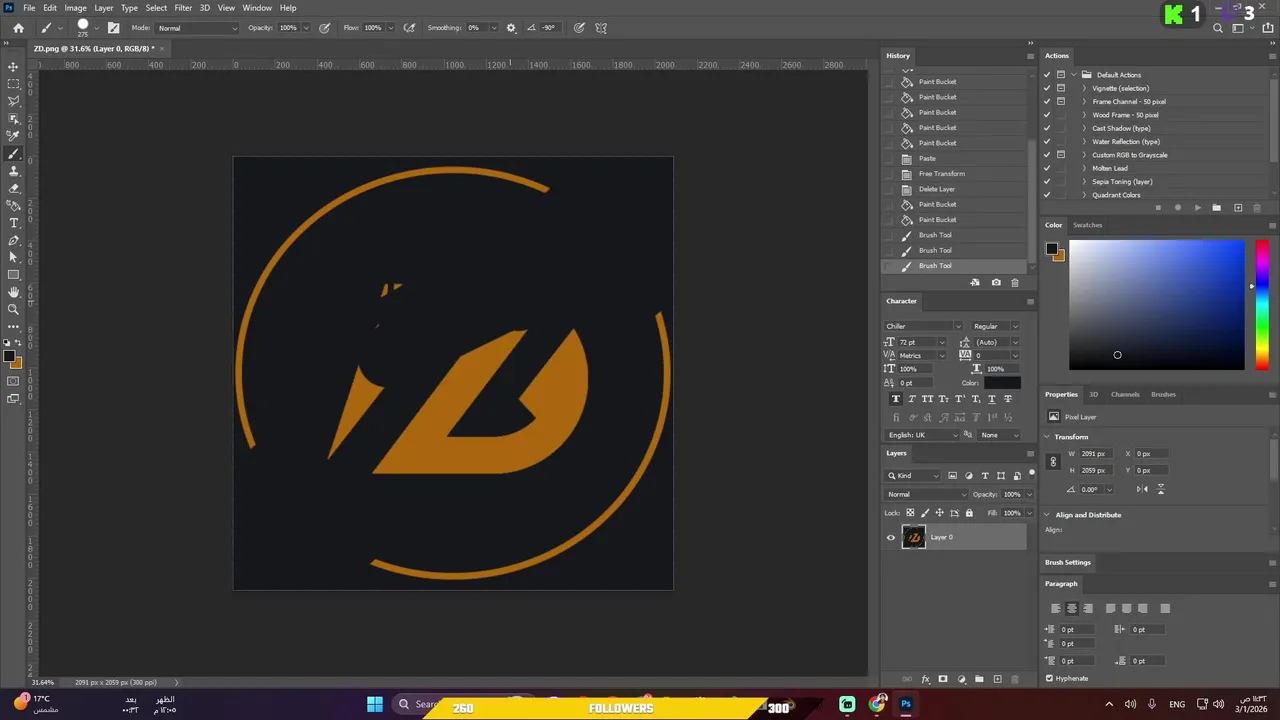Viewport: 1280px width, 720px height.
Task: Open layer blend mode Normal dropdown
Action: [927, 494]
